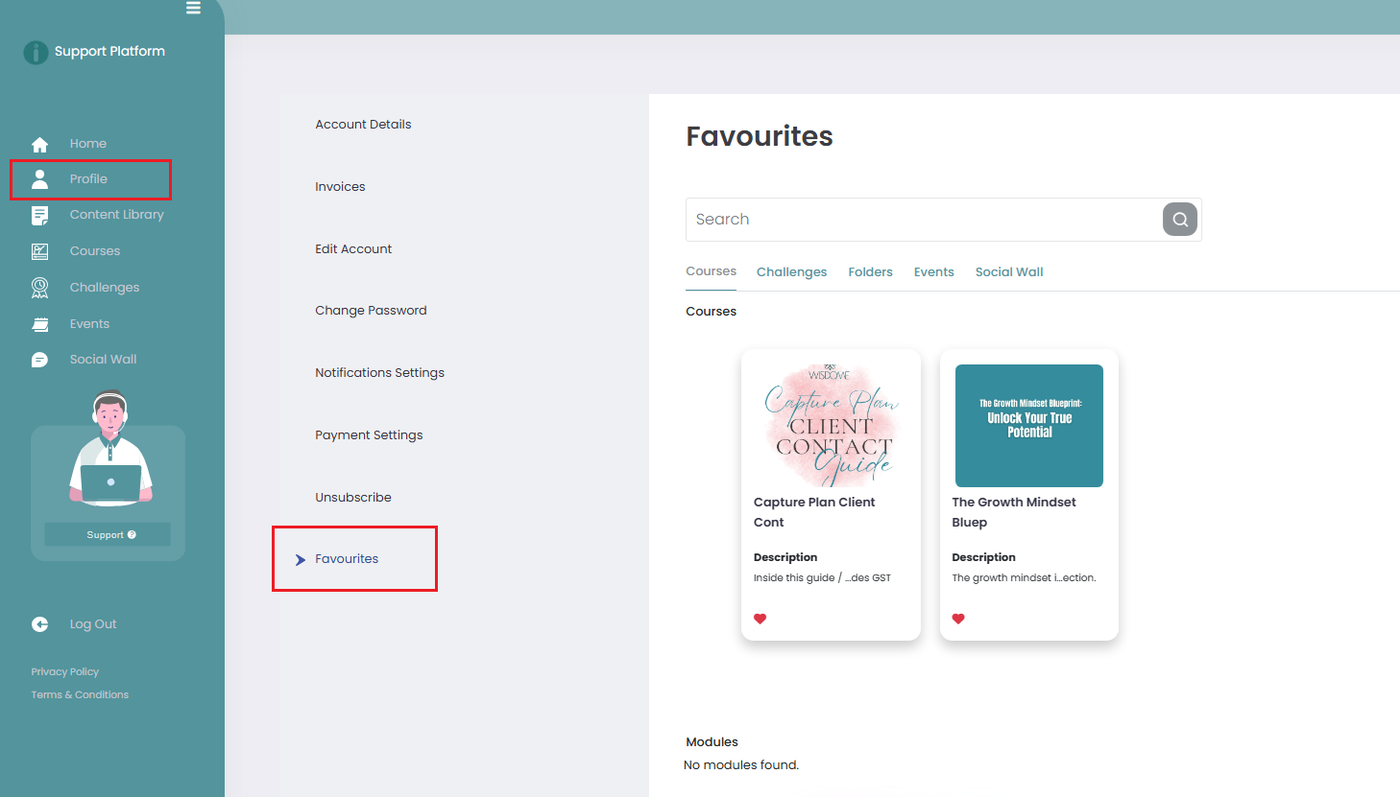Switch to the Challenges tab

coord(792,272)
